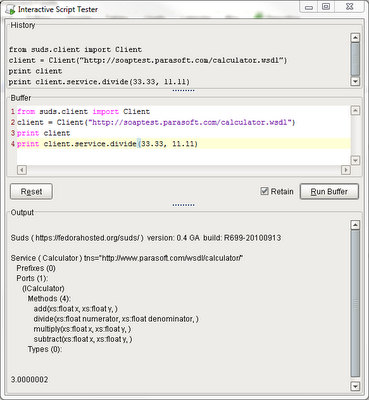This screenshot has width=369, height=400.
Task: Click the 'Methods (4):' output line
Action: (49, 299)
